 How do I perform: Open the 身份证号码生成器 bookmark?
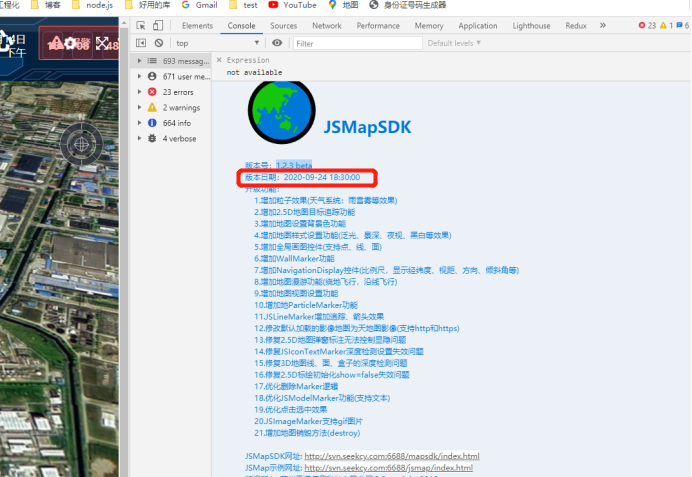(408, 5)
